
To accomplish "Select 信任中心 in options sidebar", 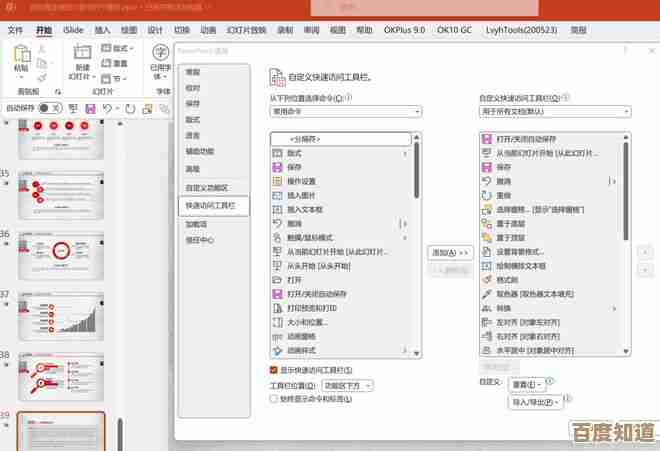I will coord(213,240).
